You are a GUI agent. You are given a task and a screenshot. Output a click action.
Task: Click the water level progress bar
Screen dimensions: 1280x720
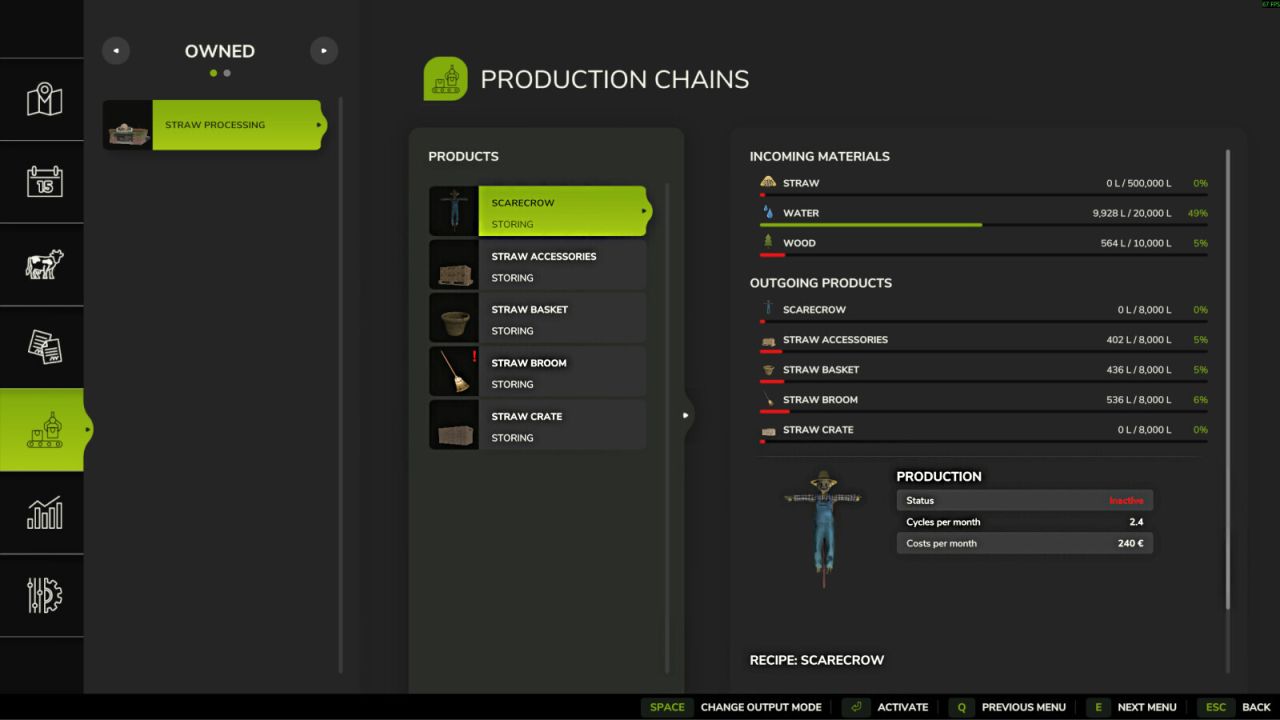[x=982, y=225]
